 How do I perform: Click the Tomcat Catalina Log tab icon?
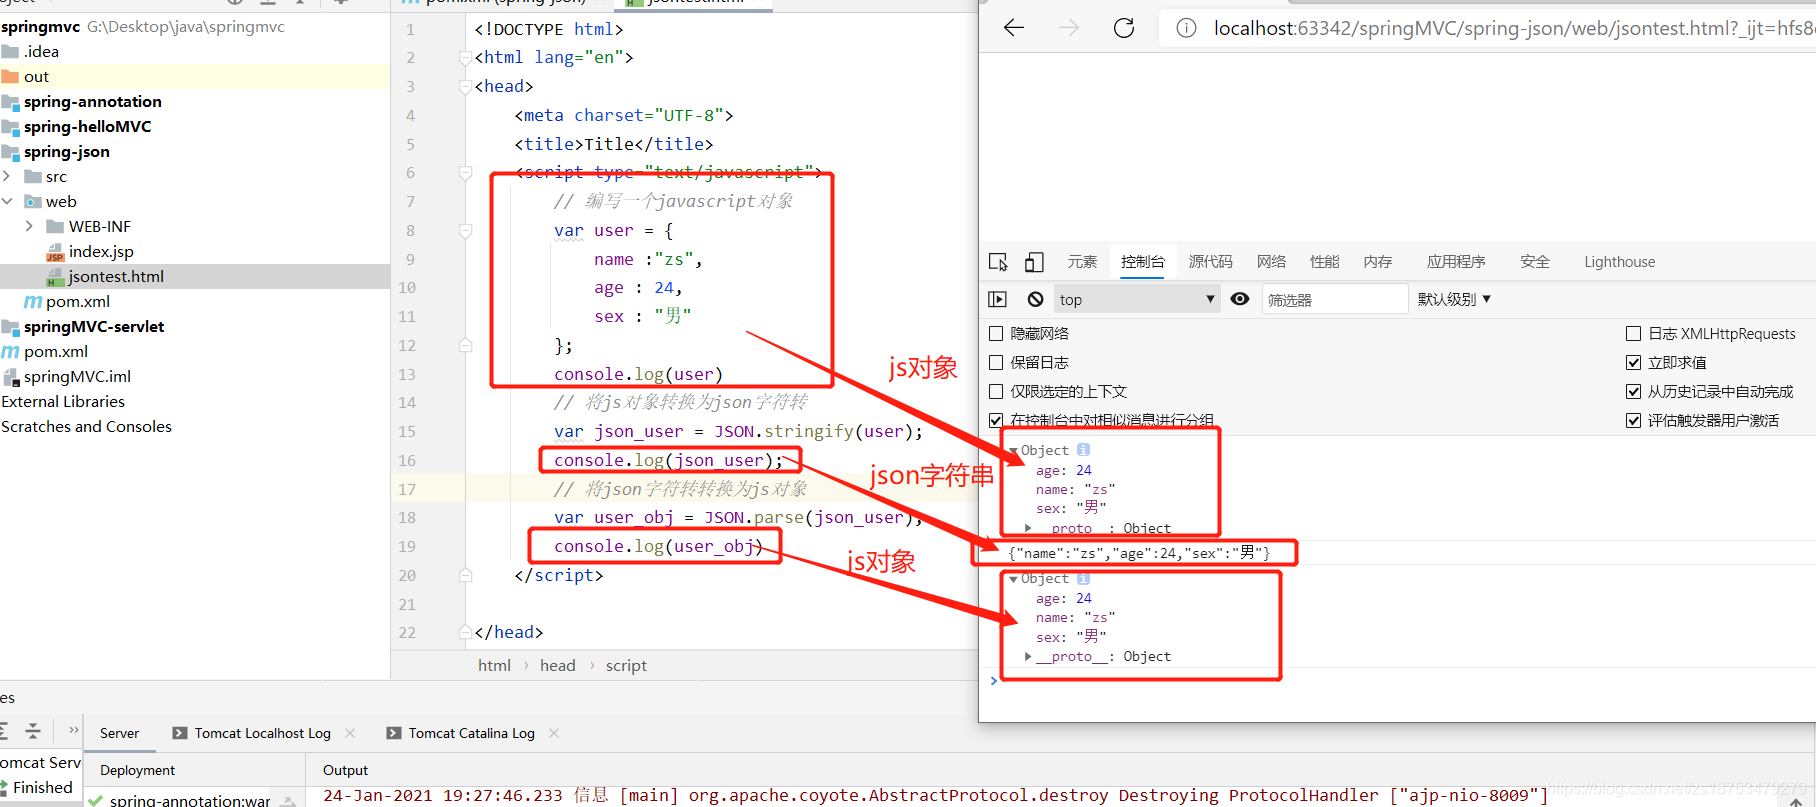pos(394,733)
